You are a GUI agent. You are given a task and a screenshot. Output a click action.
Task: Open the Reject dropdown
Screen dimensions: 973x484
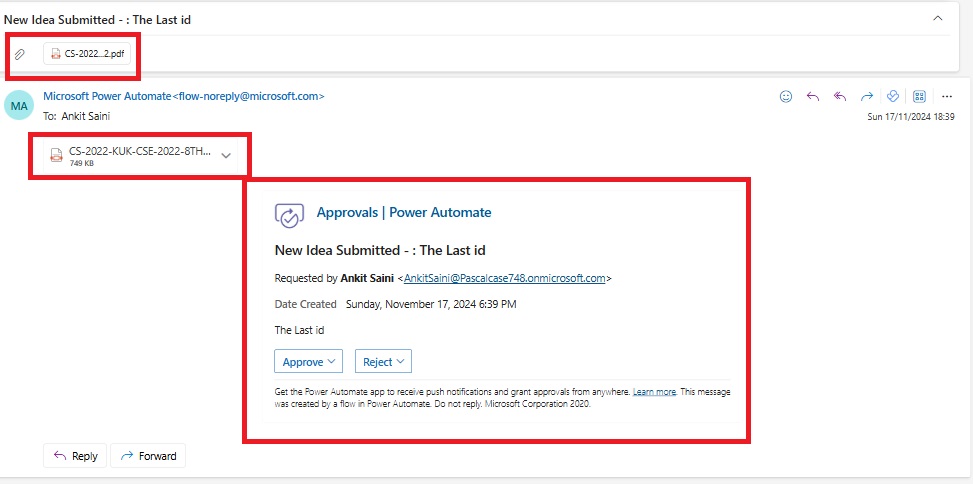tap(383, 361)
